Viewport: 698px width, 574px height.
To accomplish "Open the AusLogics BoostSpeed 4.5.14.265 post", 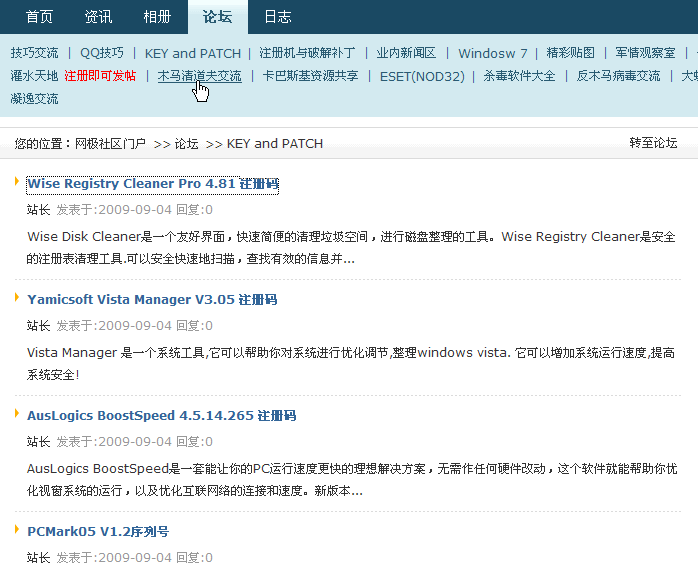I will [x=162, y=415].
